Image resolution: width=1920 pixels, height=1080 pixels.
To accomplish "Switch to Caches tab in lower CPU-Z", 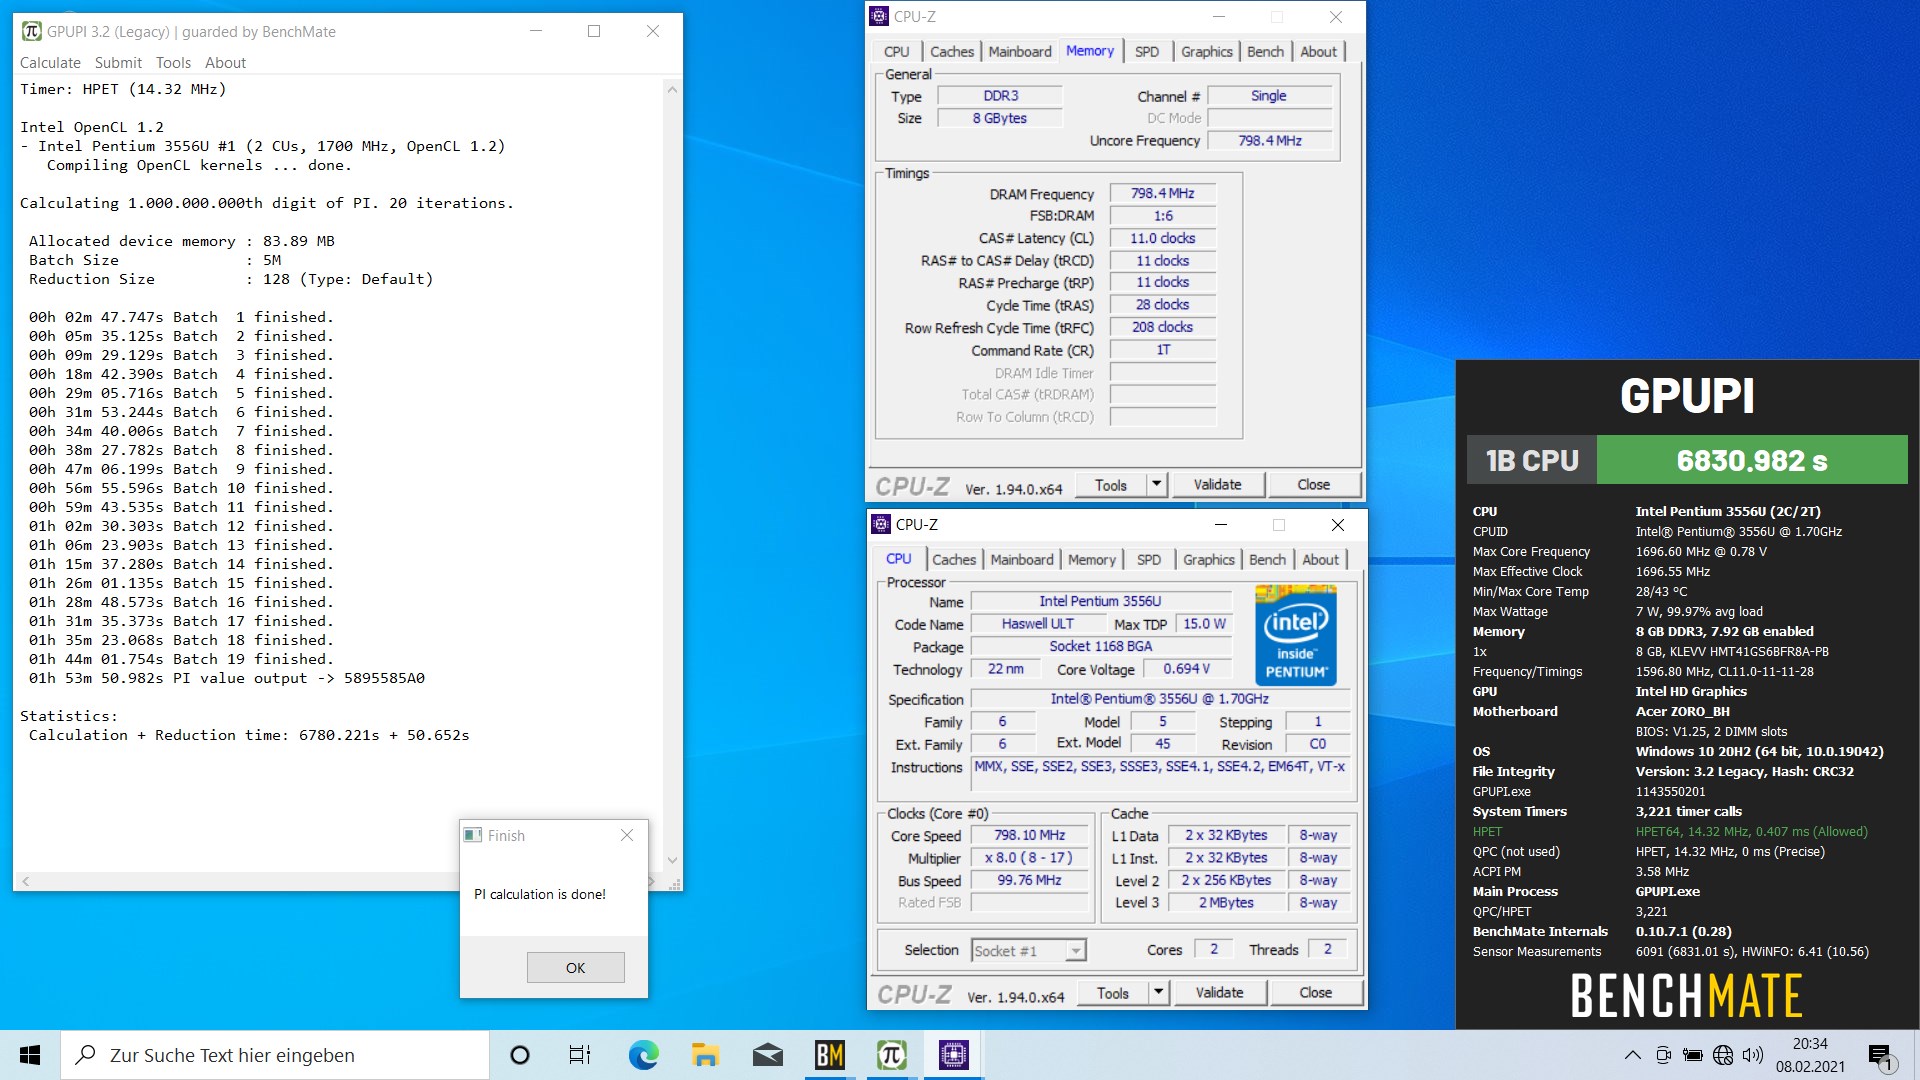I will (x=954, y=559).
